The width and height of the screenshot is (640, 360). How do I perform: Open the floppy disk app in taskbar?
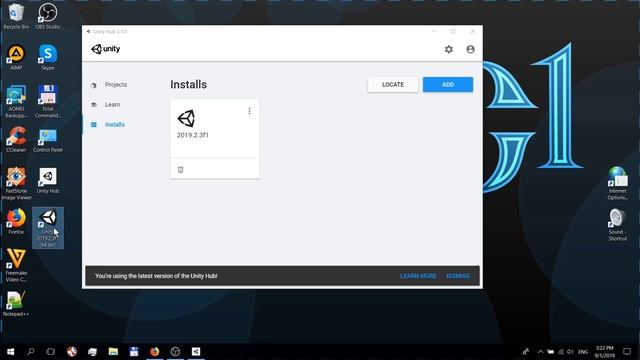pos(134,351)
